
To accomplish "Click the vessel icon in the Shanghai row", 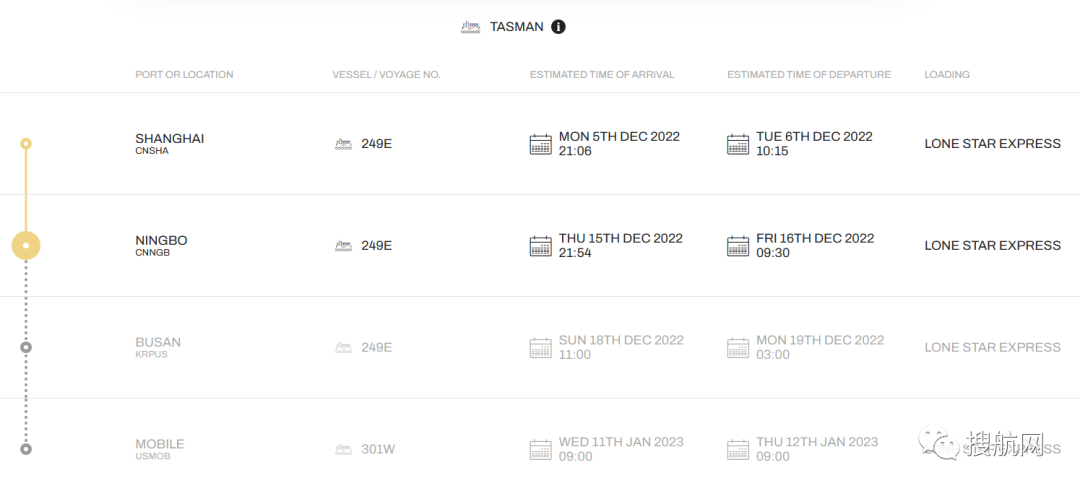I will point(343,144).
